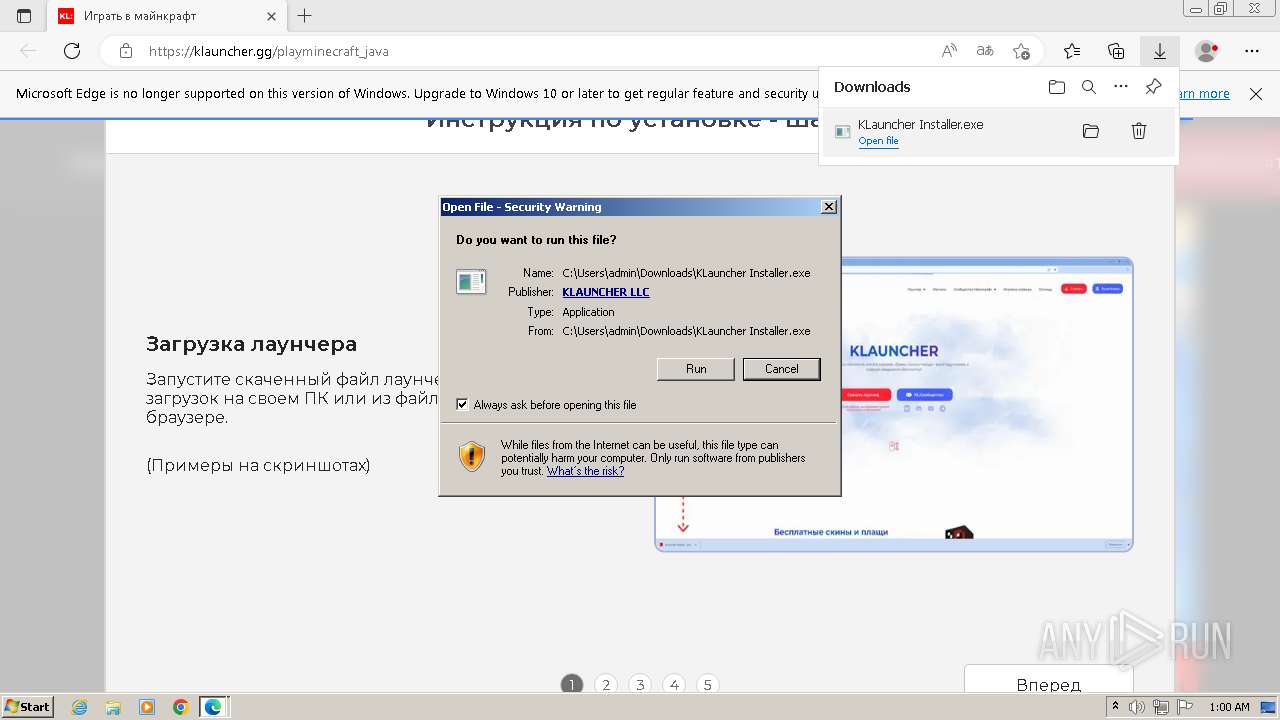Add this page to favorites

coord(1021,51)
